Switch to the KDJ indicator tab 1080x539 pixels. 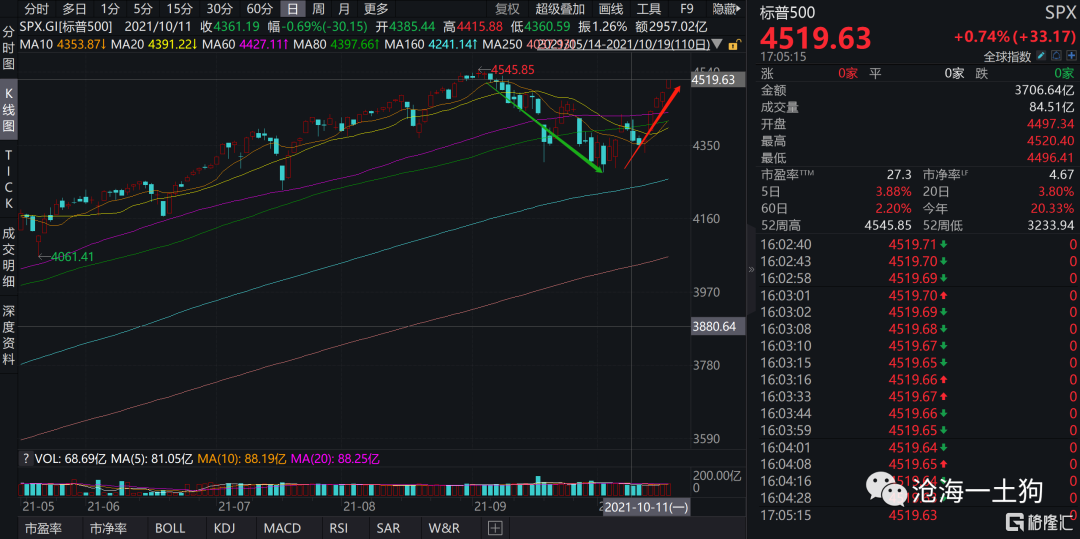pos(225,528)
